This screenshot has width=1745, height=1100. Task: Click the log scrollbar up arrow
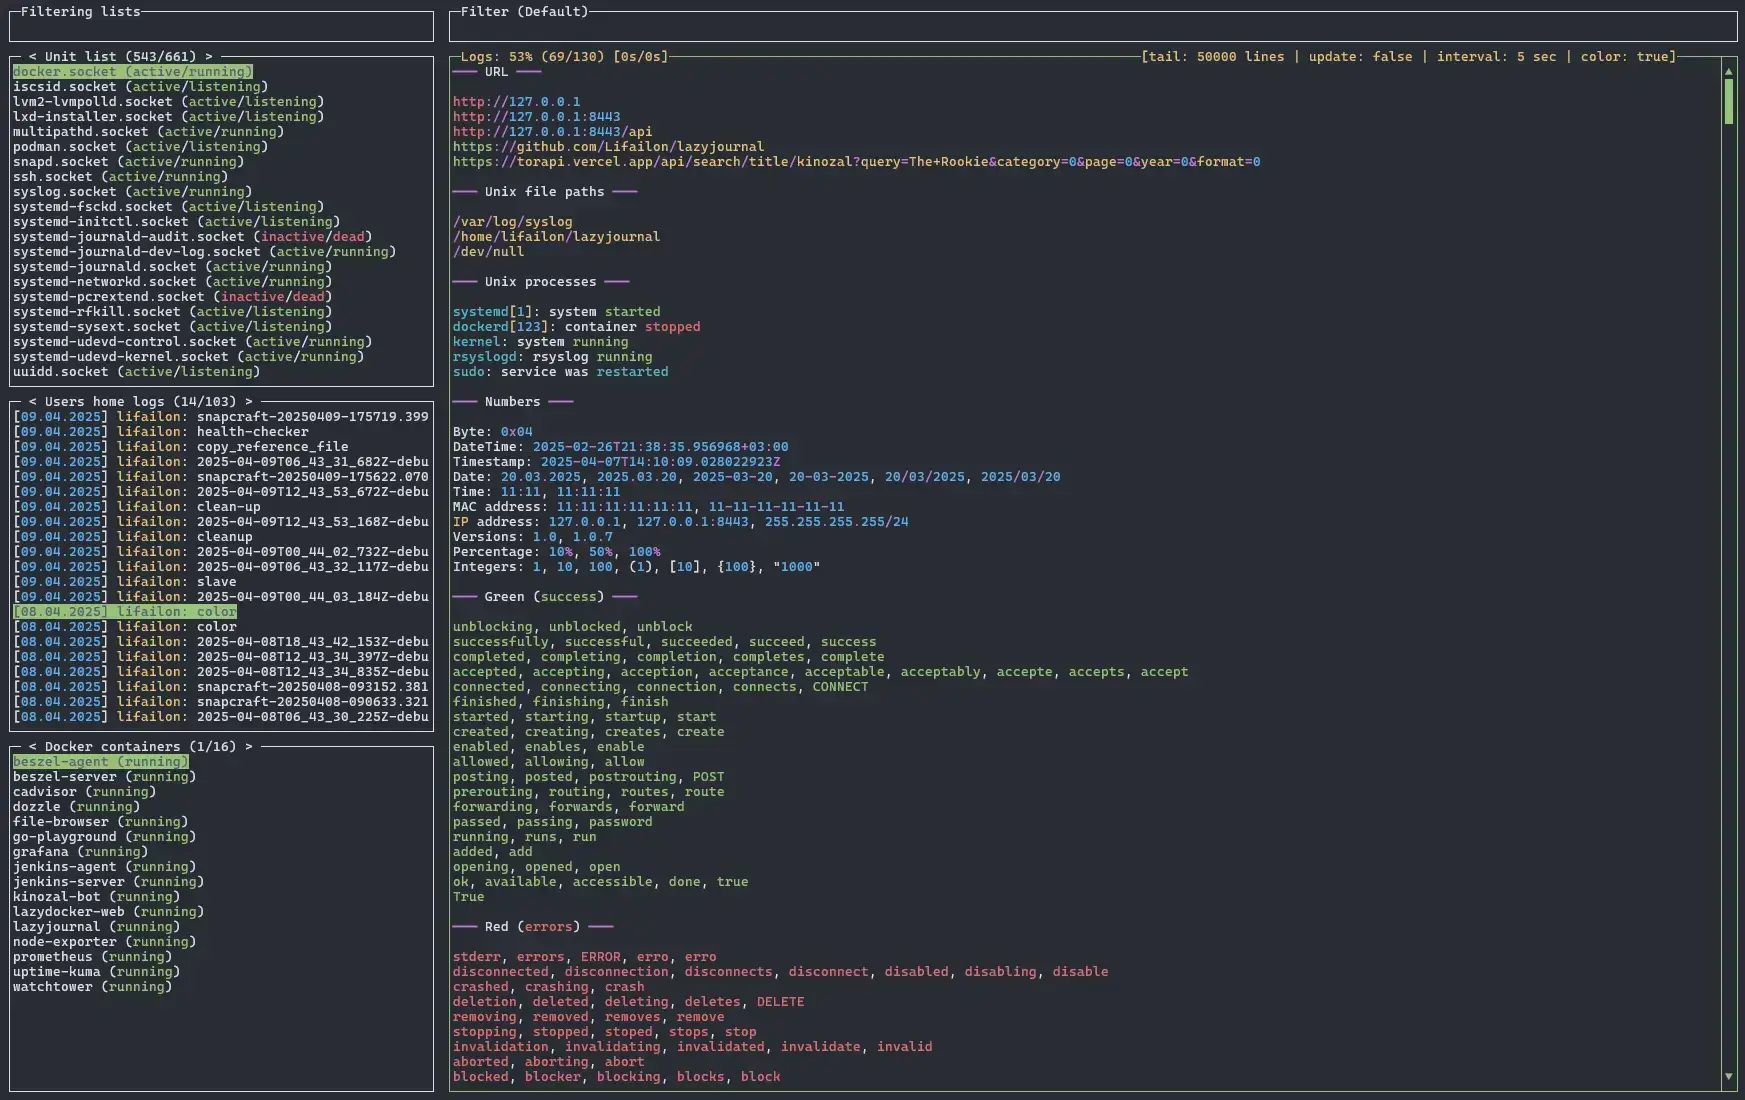tap(1729, 72)
